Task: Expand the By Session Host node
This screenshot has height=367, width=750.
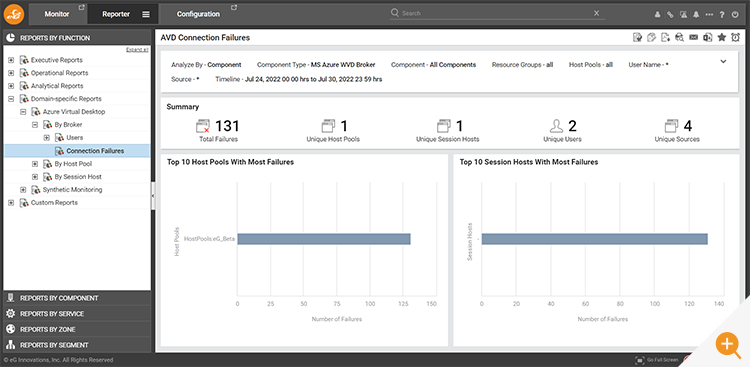Action: [34, 177]
